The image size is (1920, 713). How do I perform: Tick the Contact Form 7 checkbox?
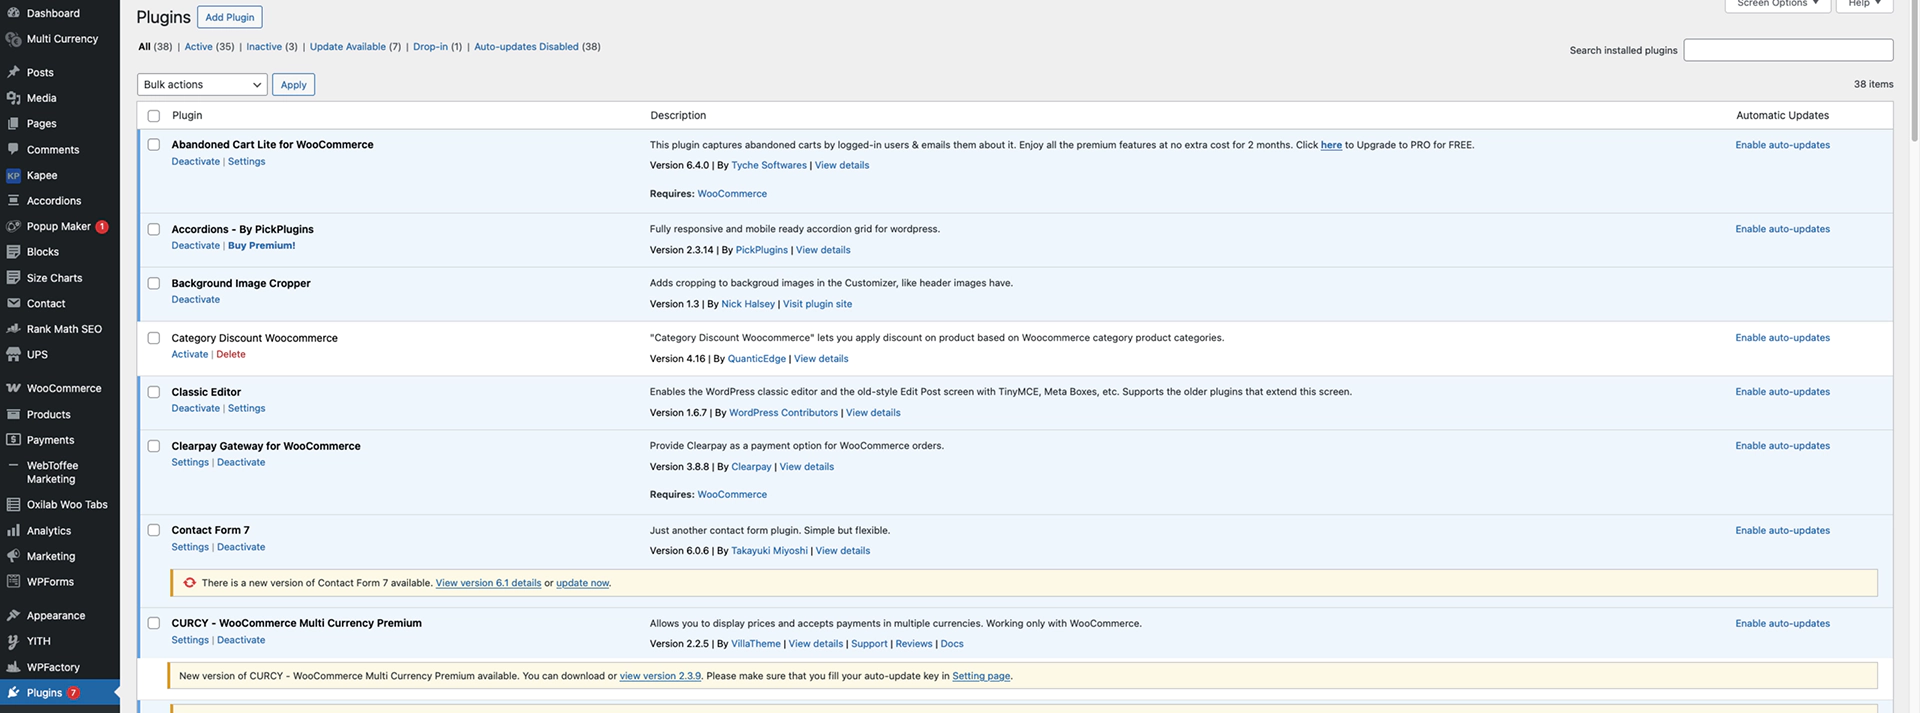tap(154, 531)
